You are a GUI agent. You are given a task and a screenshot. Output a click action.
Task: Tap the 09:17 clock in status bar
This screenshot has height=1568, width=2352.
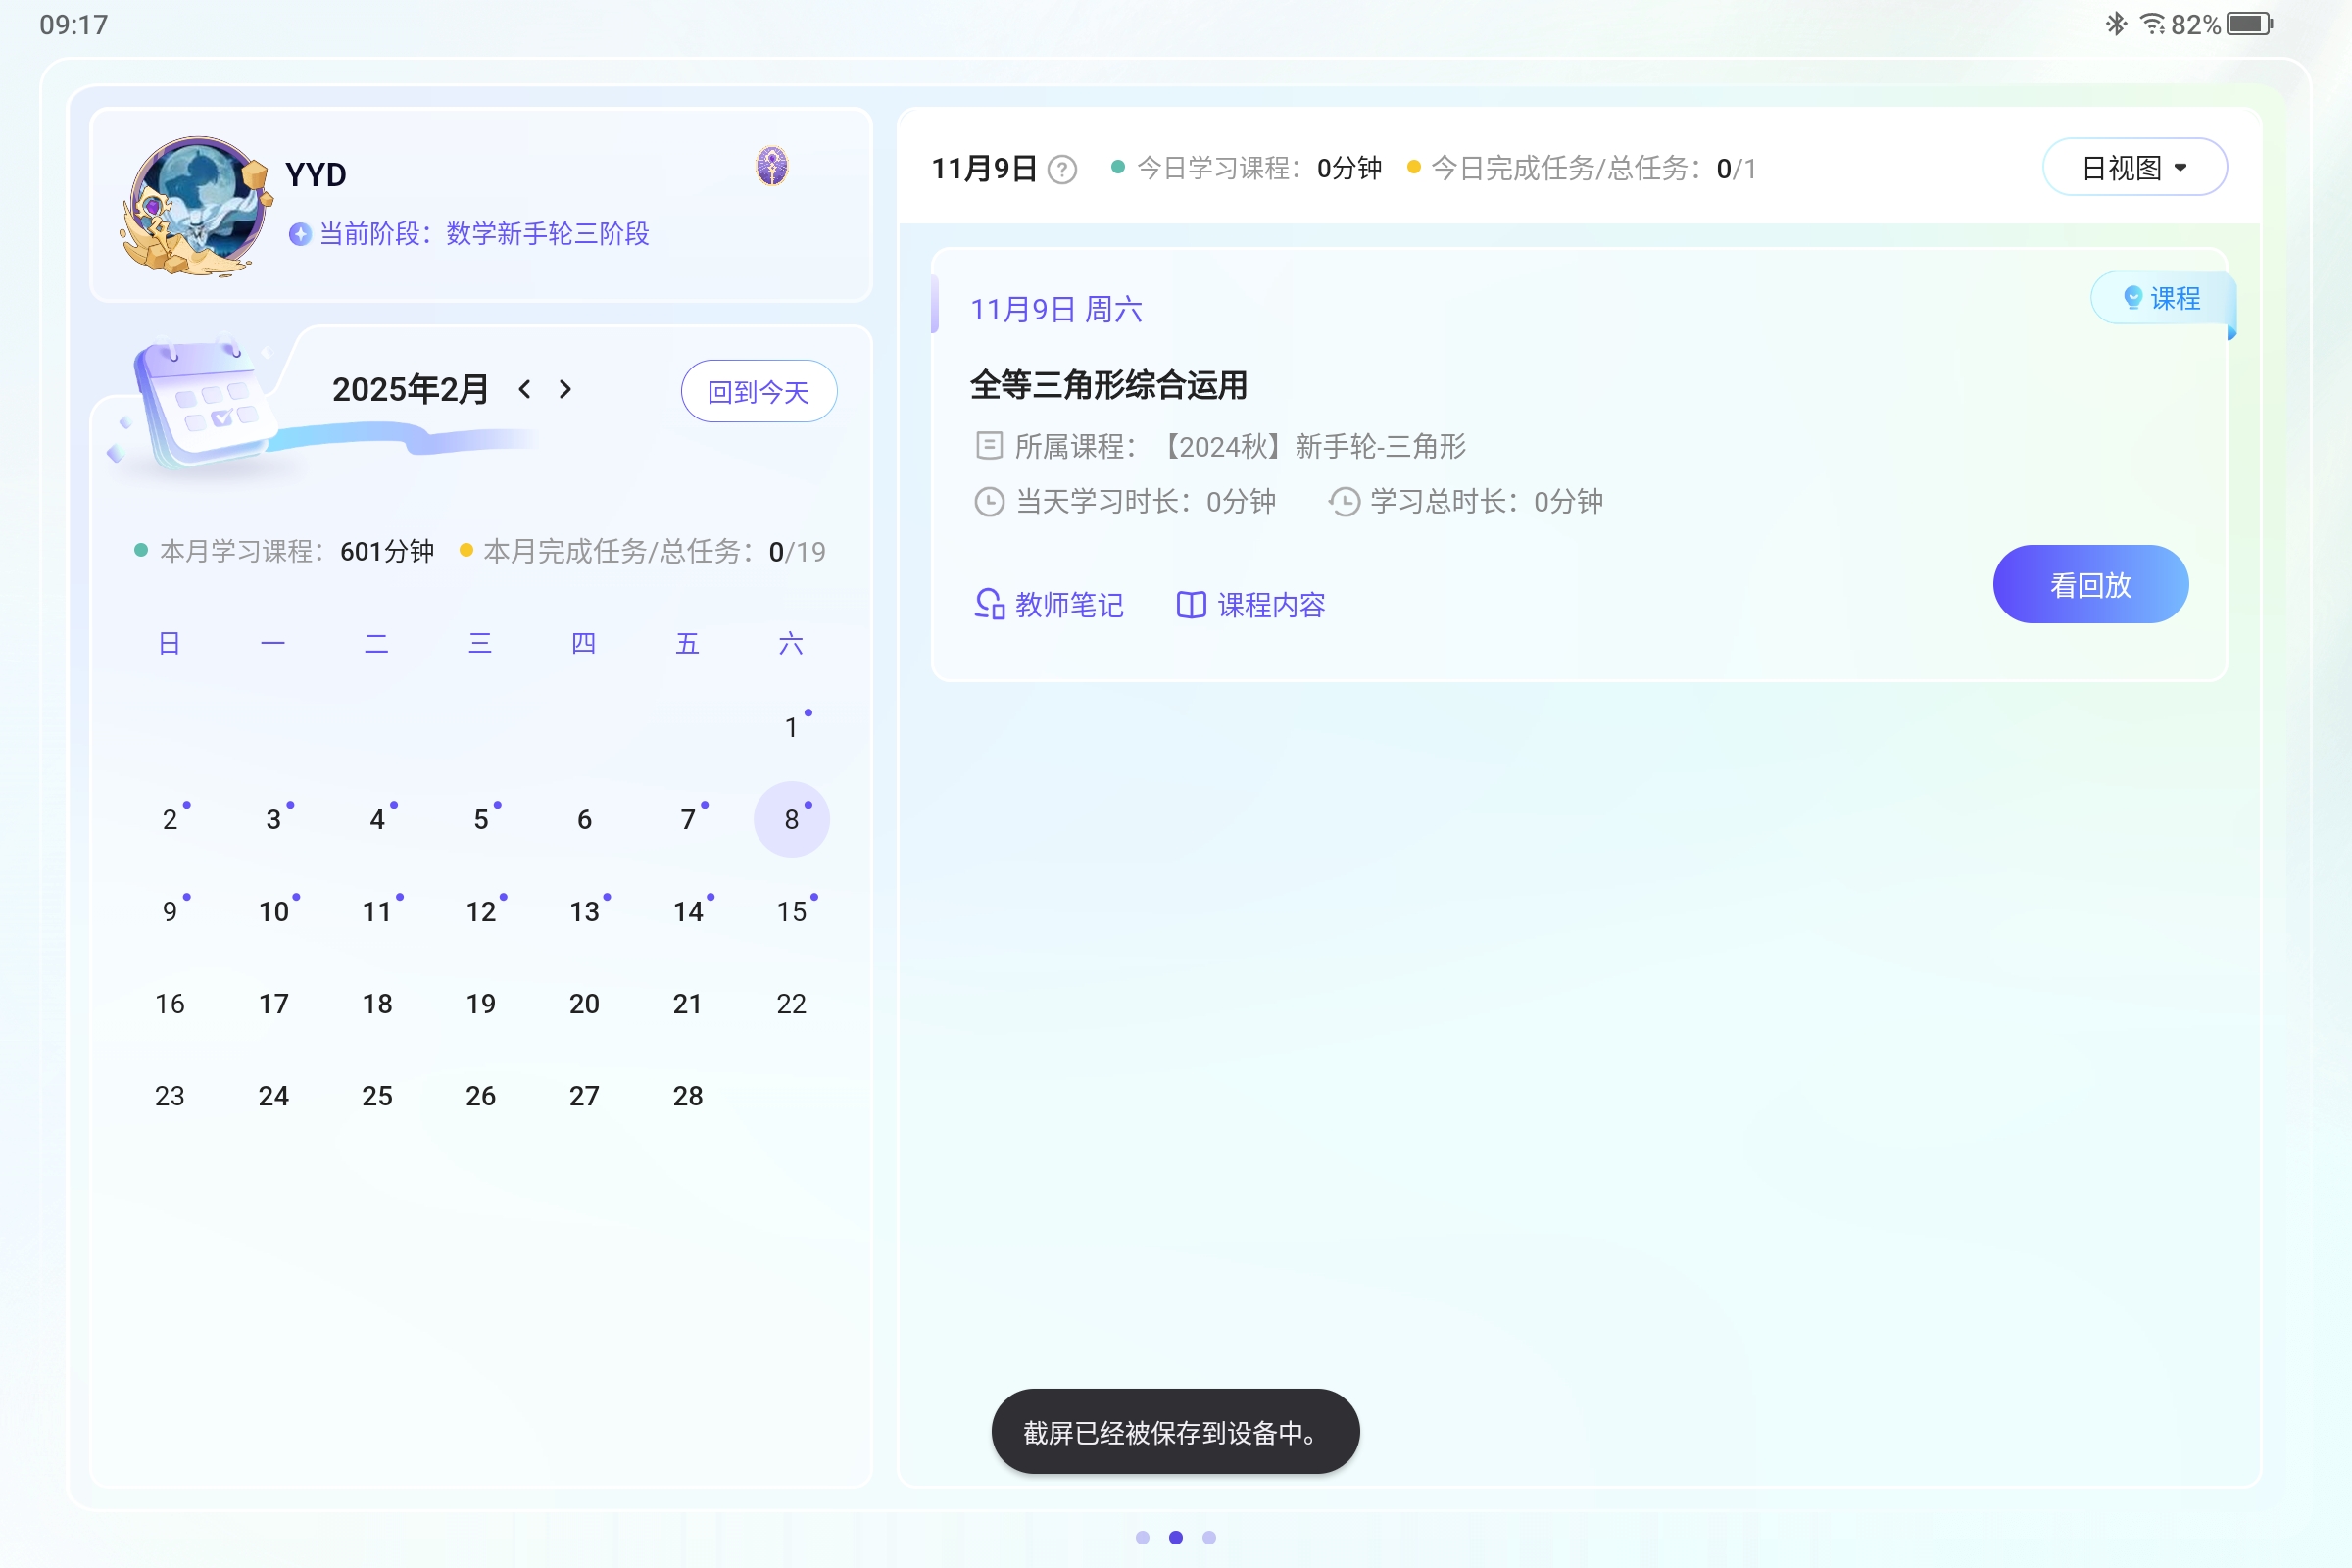click(74, 24)
